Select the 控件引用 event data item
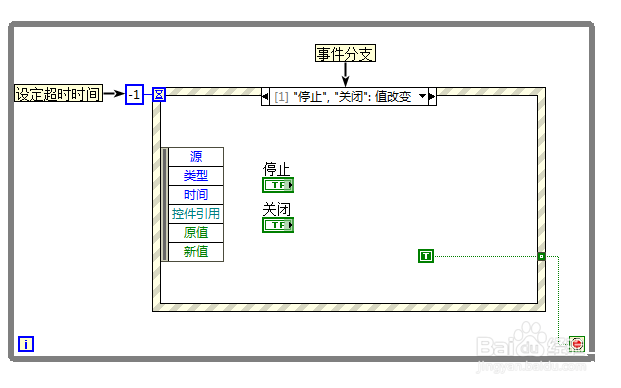Image resolution: width=621 pixels, height=388 pixels. pos(196,214)
